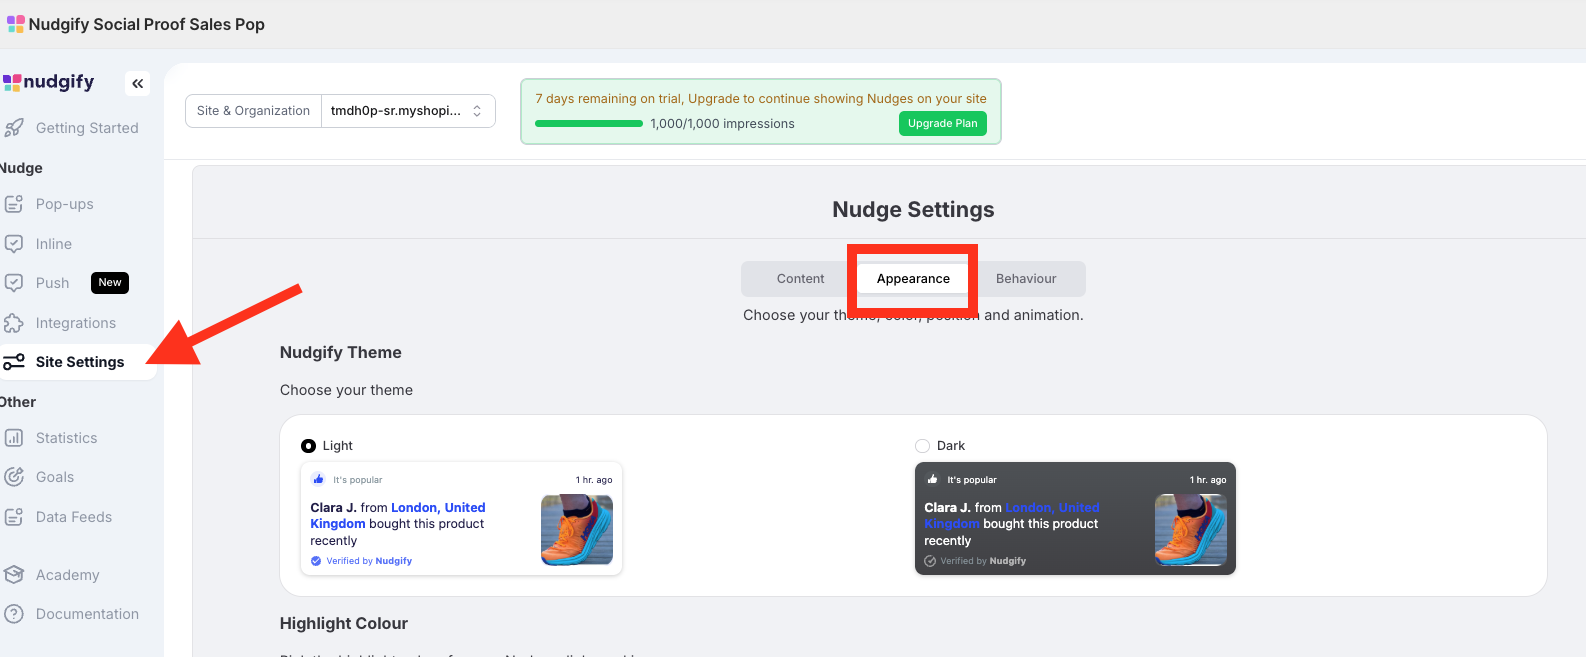This screenshot has height=657, width=1586.
Task: Click the Documentation question mark icon
Action: (14, 614)
